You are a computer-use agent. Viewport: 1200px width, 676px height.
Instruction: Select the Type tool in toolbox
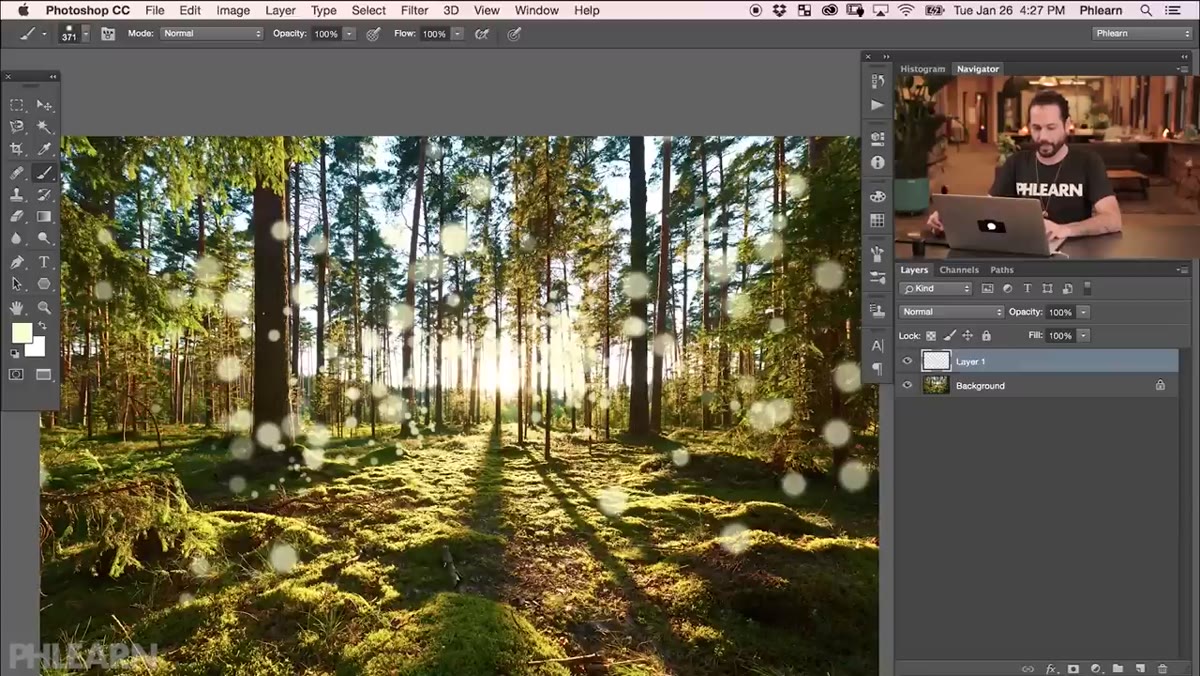pyautogui.click(x=44, y=262)
